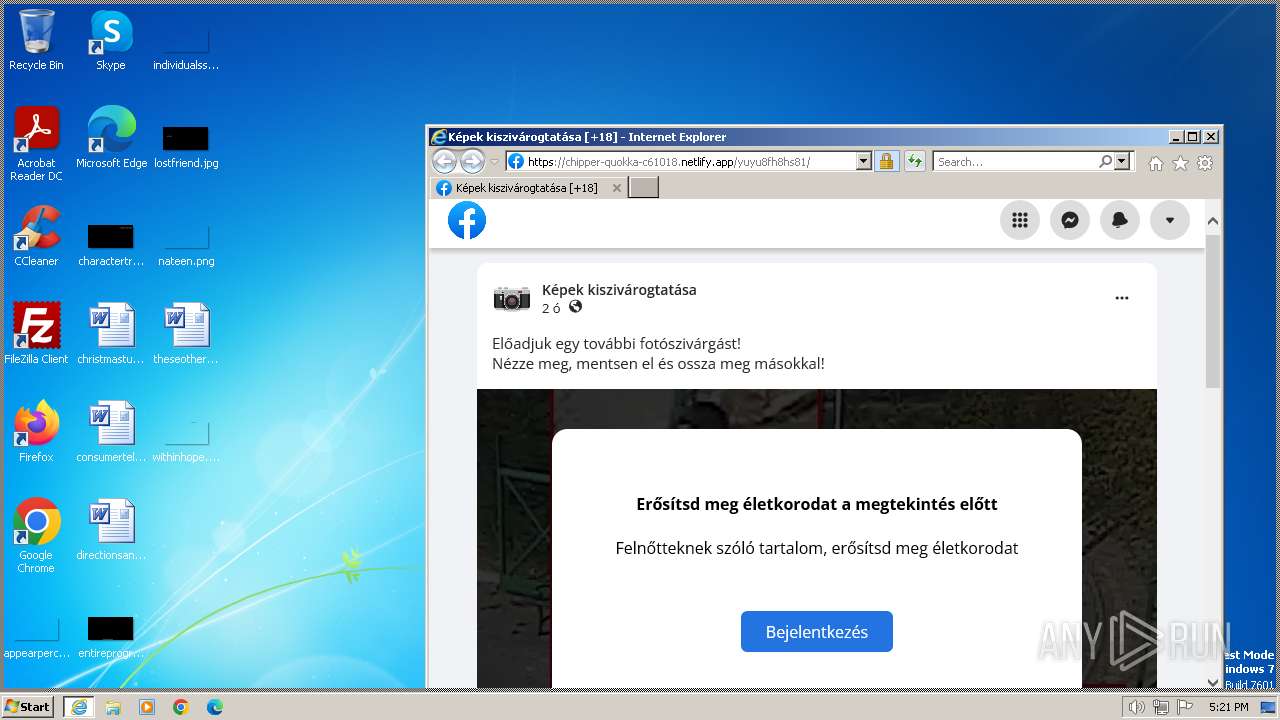Open the Facebook apps grid menu
Screen dimensions: 1280x720
click(x=1020, y=220)
